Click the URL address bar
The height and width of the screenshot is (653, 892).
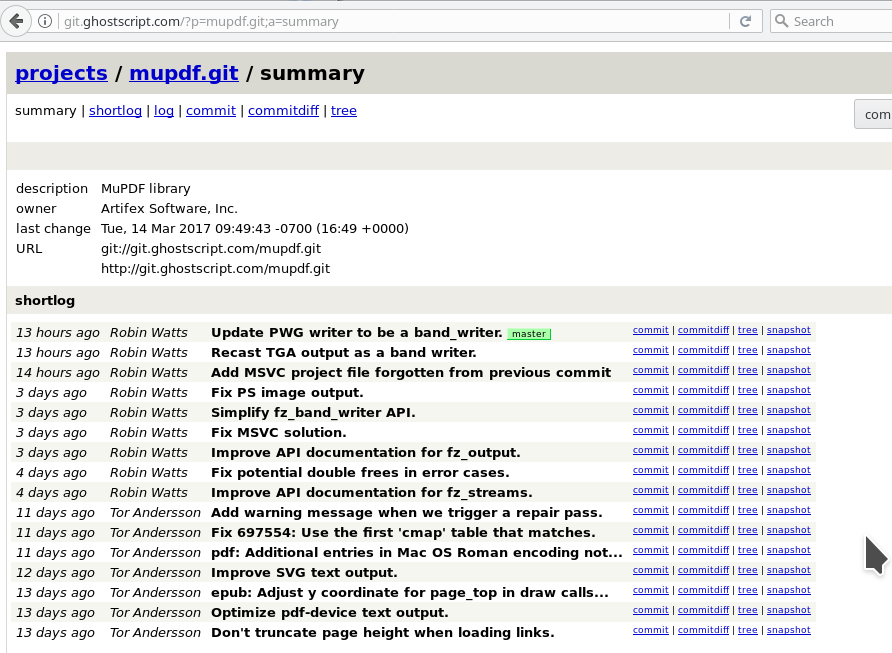(x=393, y=22)
